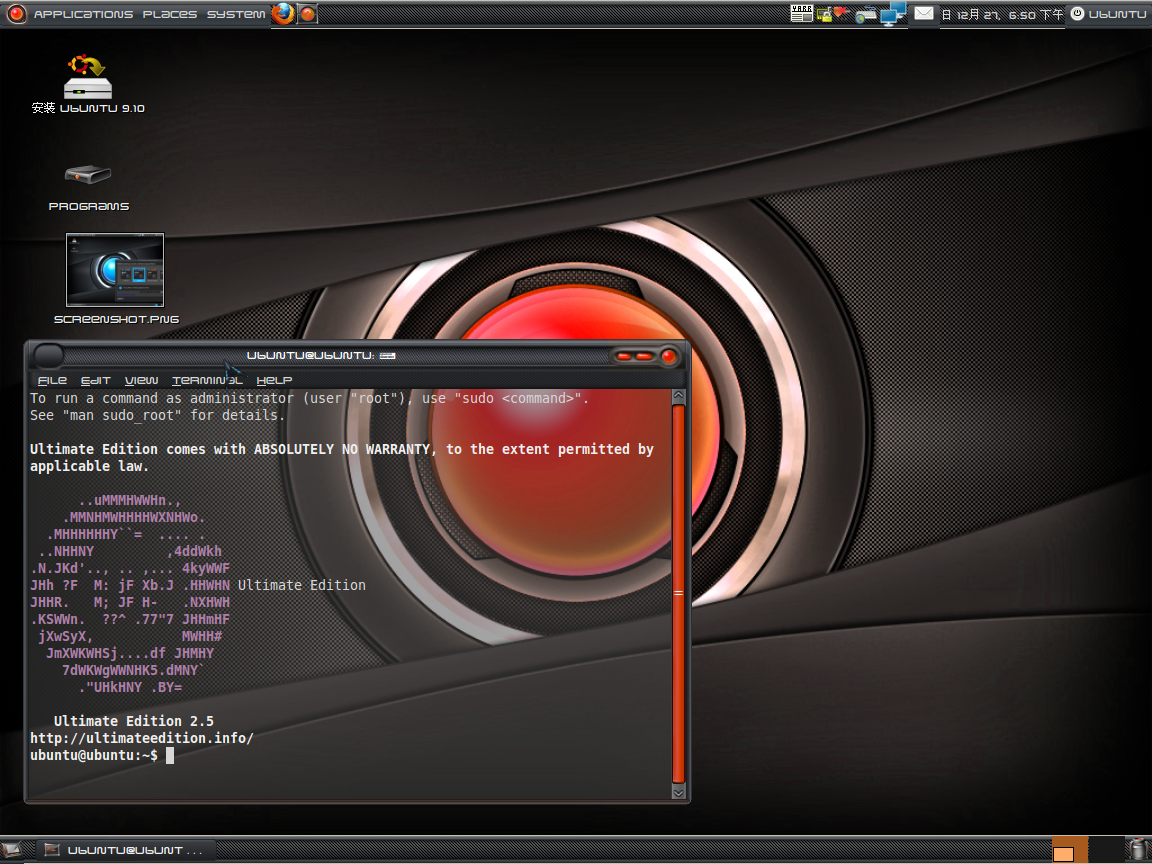Launch Firefox from the top panel

284,14
